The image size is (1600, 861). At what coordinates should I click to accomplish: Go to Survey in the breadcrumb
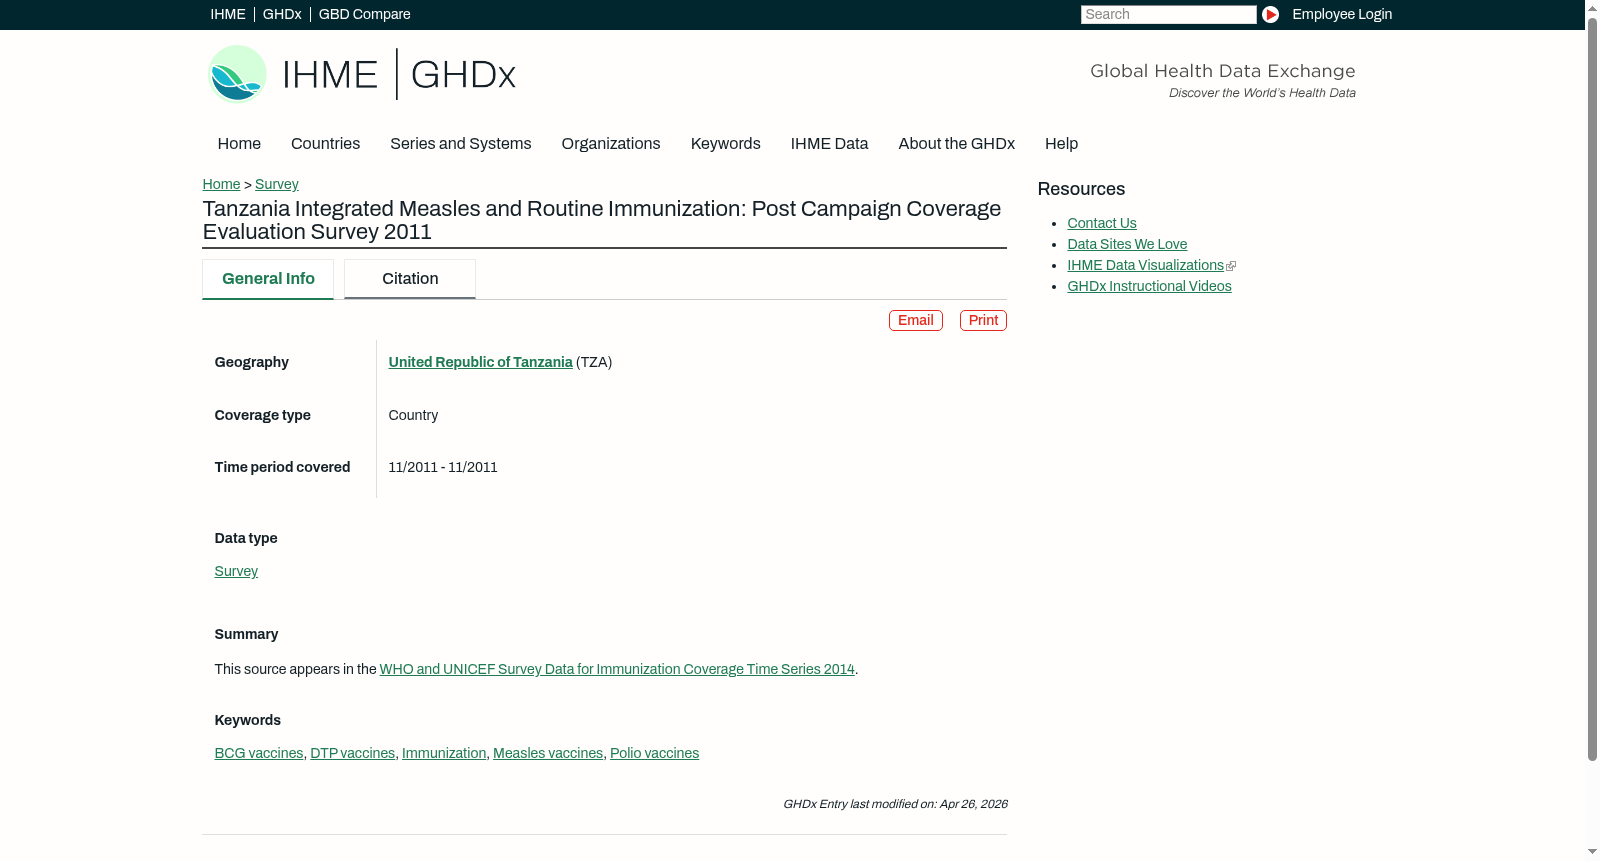[277, 184]
